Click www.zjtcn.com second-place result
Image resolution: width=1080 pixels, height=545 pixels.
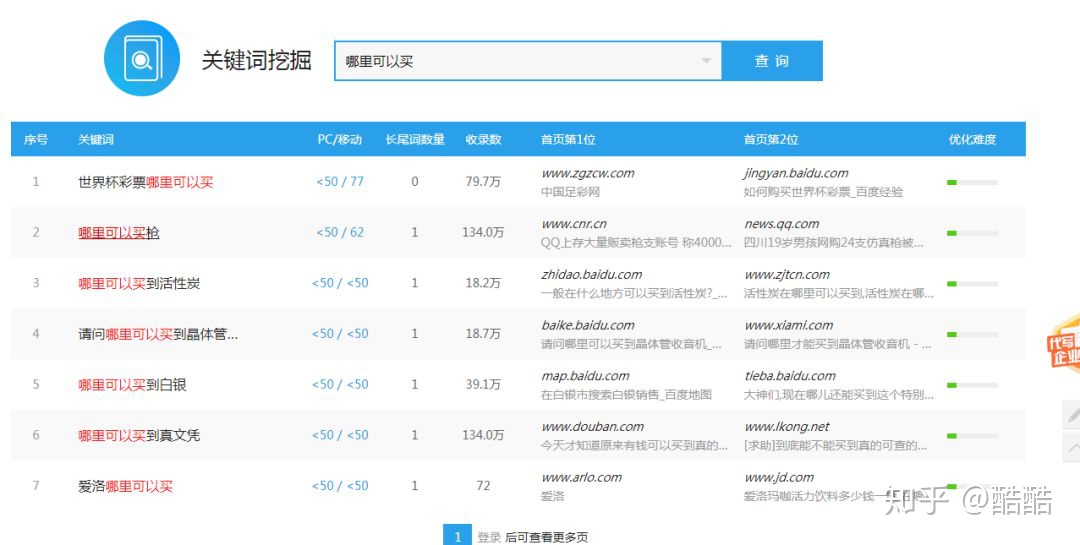point(787,274)
